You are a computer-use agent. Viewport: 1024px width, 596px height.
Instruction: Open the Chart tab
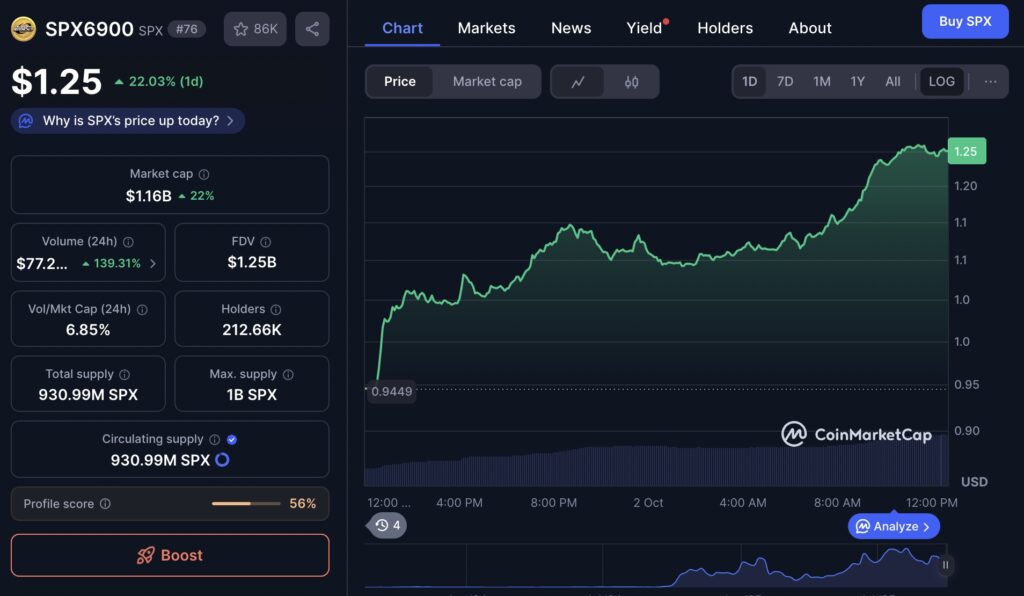pos(402,28)
